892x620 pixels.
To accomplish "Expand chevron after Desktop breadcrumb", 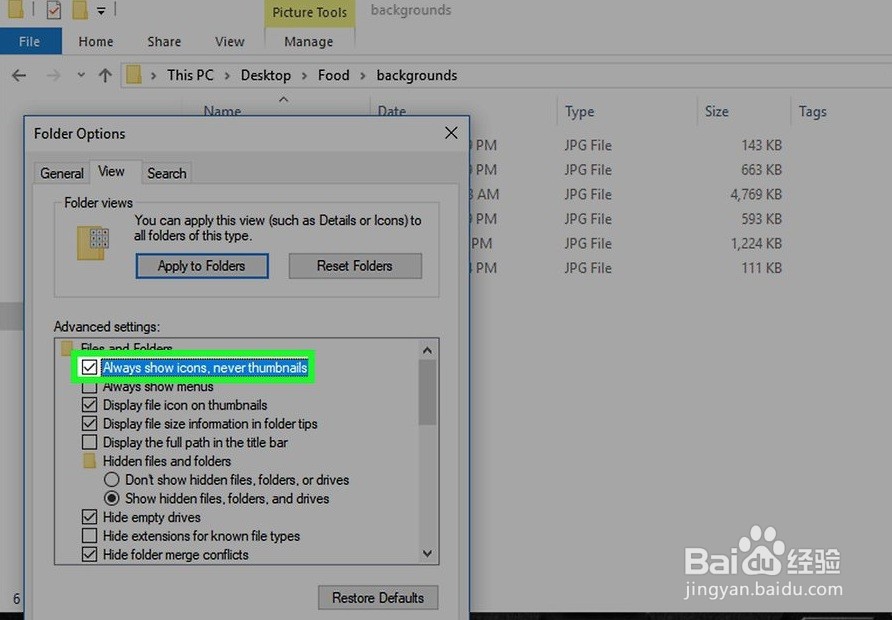I will [304, 76].
